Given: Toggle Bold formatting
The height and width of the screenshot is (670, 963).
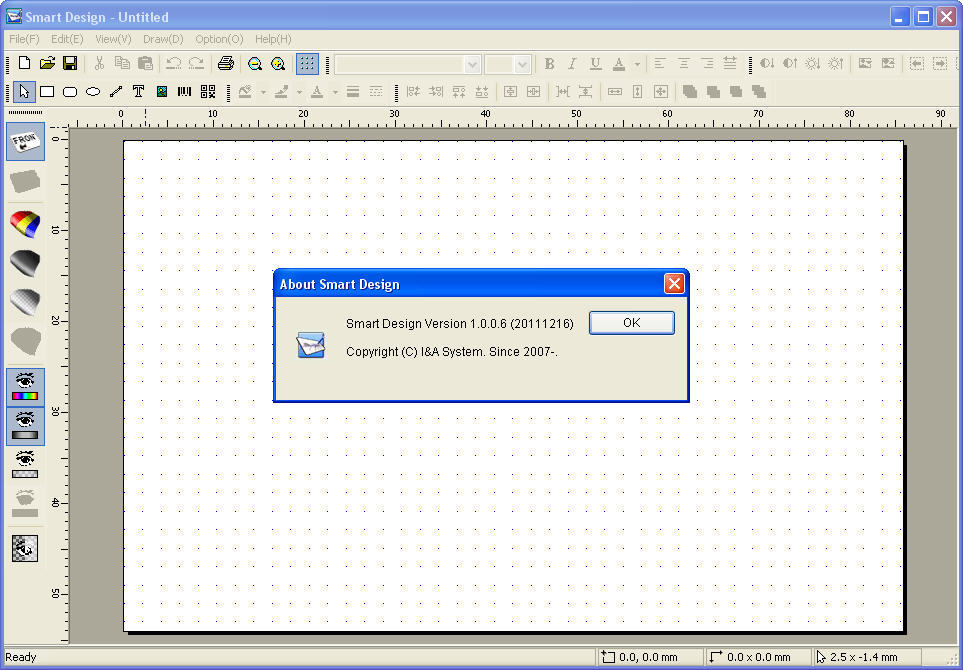Looking at the screenshot, I should coord(550,63).
